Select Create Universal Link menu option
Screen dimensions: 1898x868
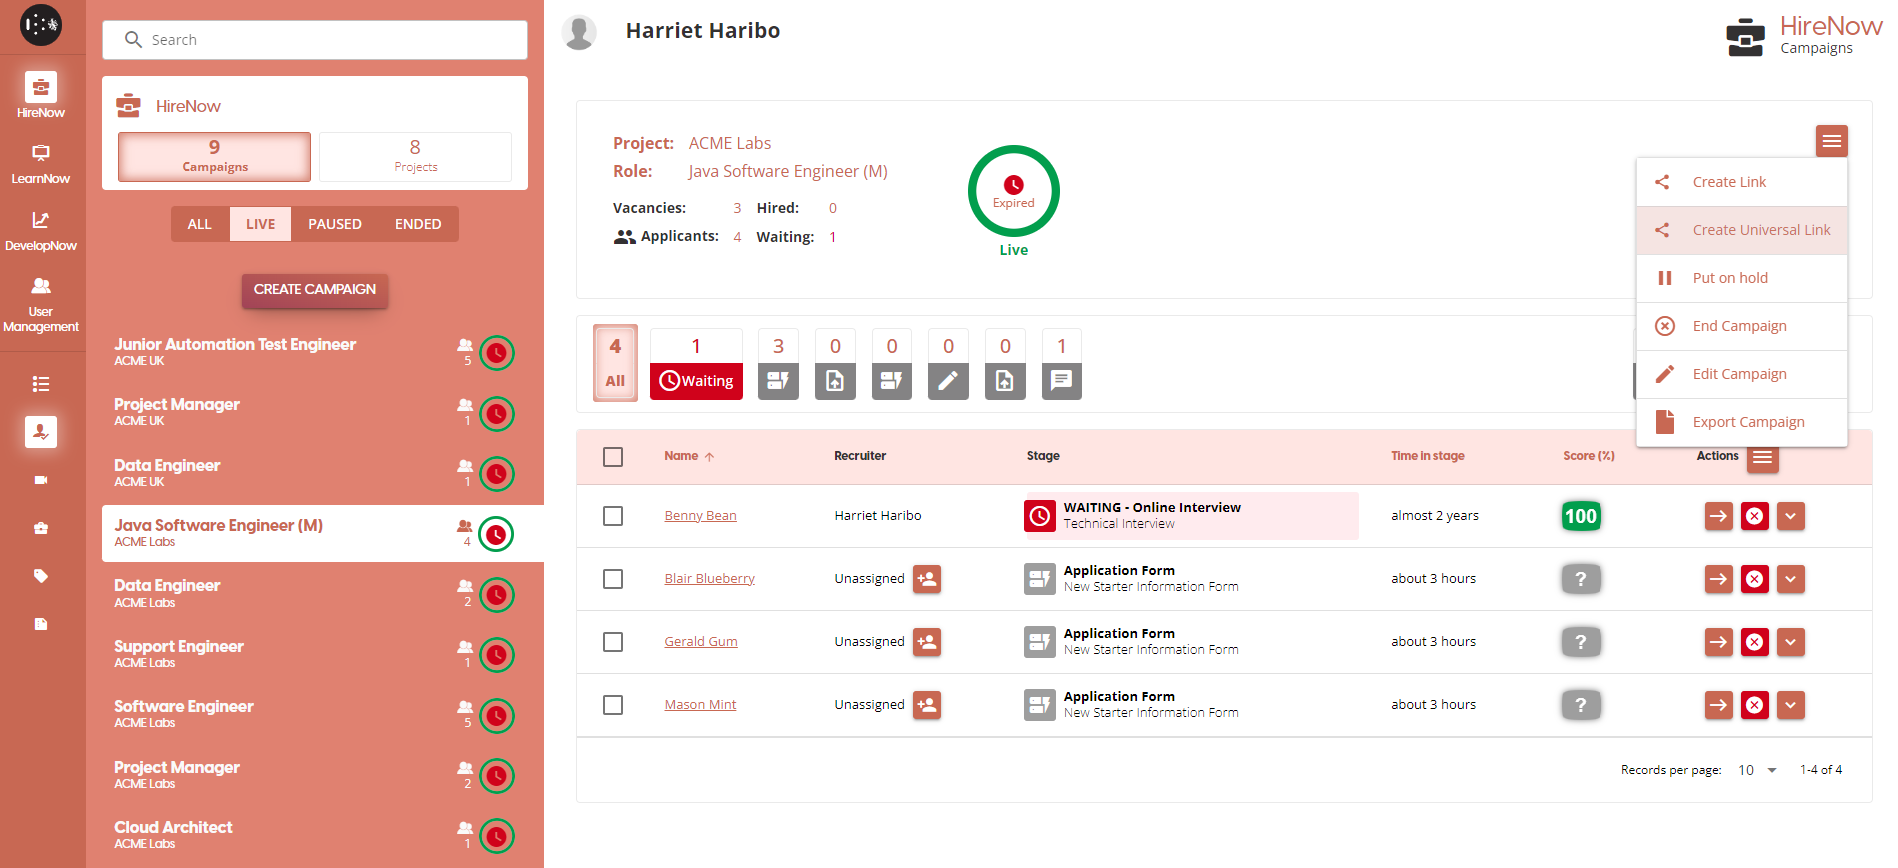click(x=1760, y=230)
